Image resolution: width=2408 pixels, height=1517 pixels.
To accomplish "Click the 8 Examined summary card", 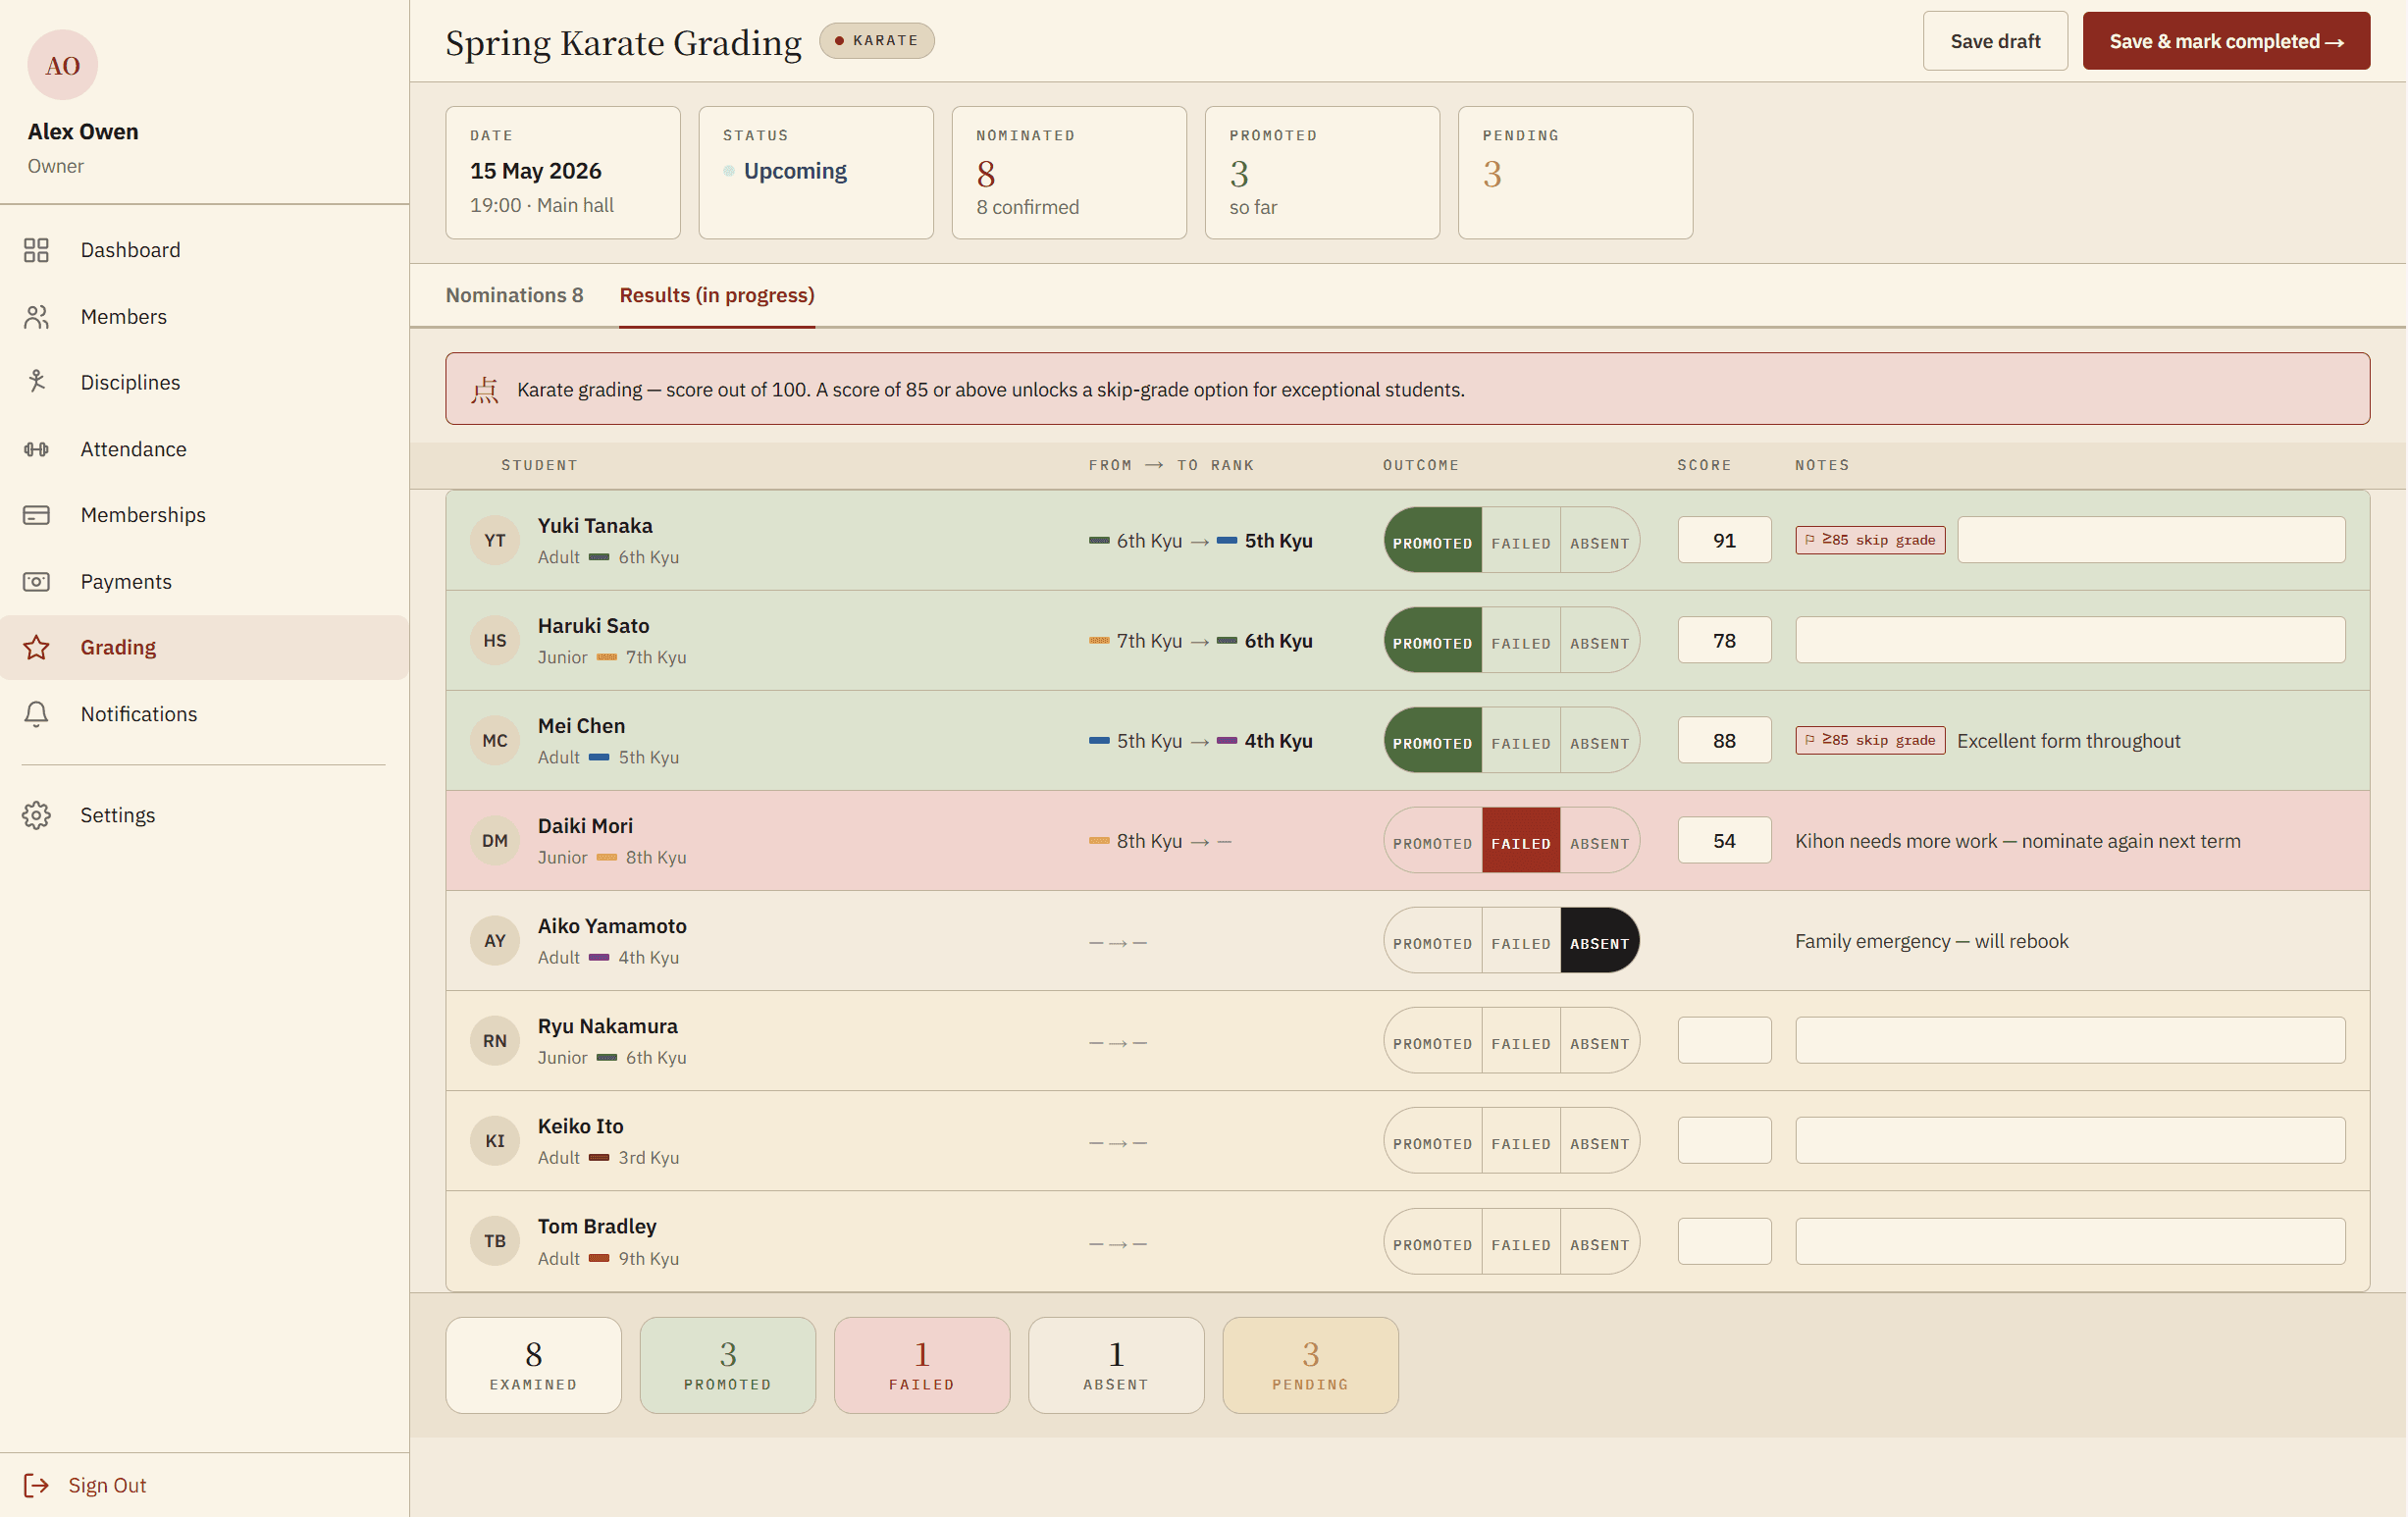I will [x=533, y=1365].
